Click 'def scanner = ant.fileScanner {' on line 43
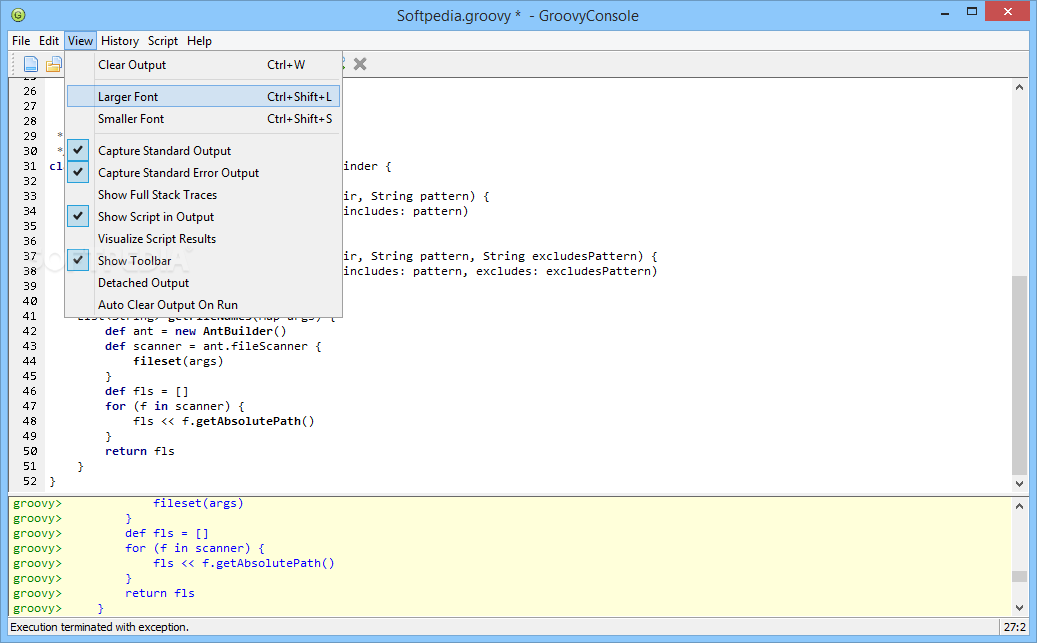Viewport: 1037px width, 643px height. pyautogui.click(x=213, y=347)
